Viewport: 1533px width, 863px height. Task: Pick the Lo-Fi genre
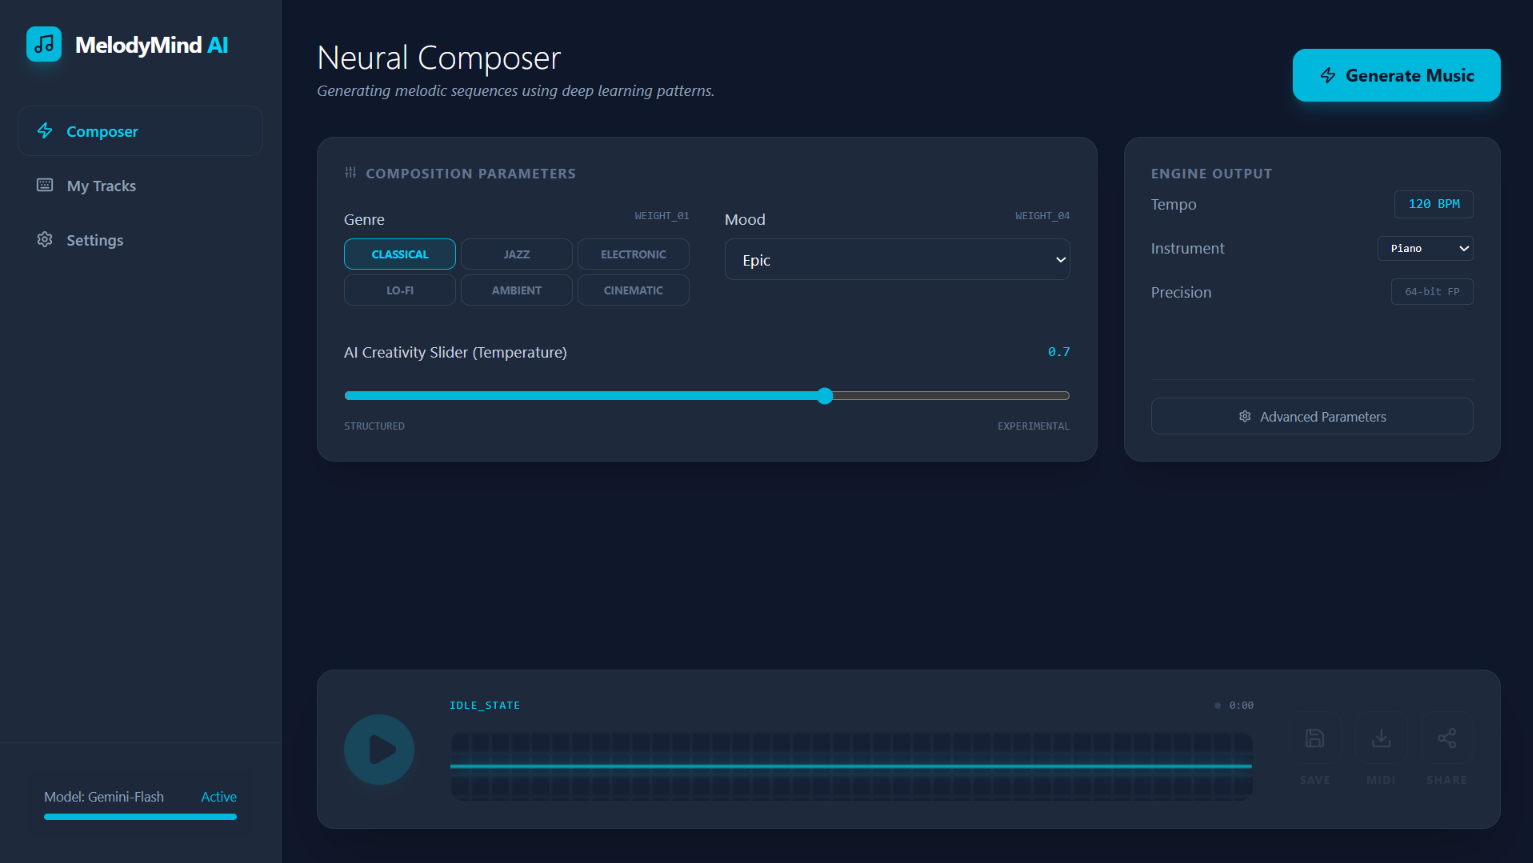tap(400, 290)
